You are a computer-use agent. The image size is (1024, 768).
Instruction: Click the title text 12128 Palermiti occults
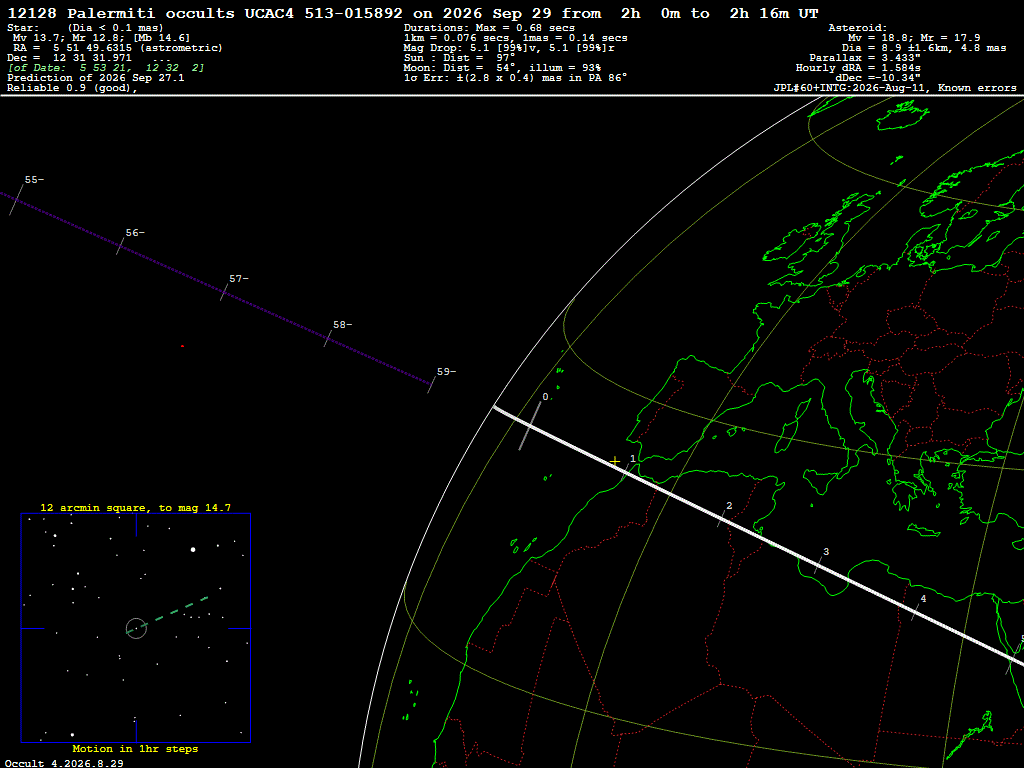121,14
